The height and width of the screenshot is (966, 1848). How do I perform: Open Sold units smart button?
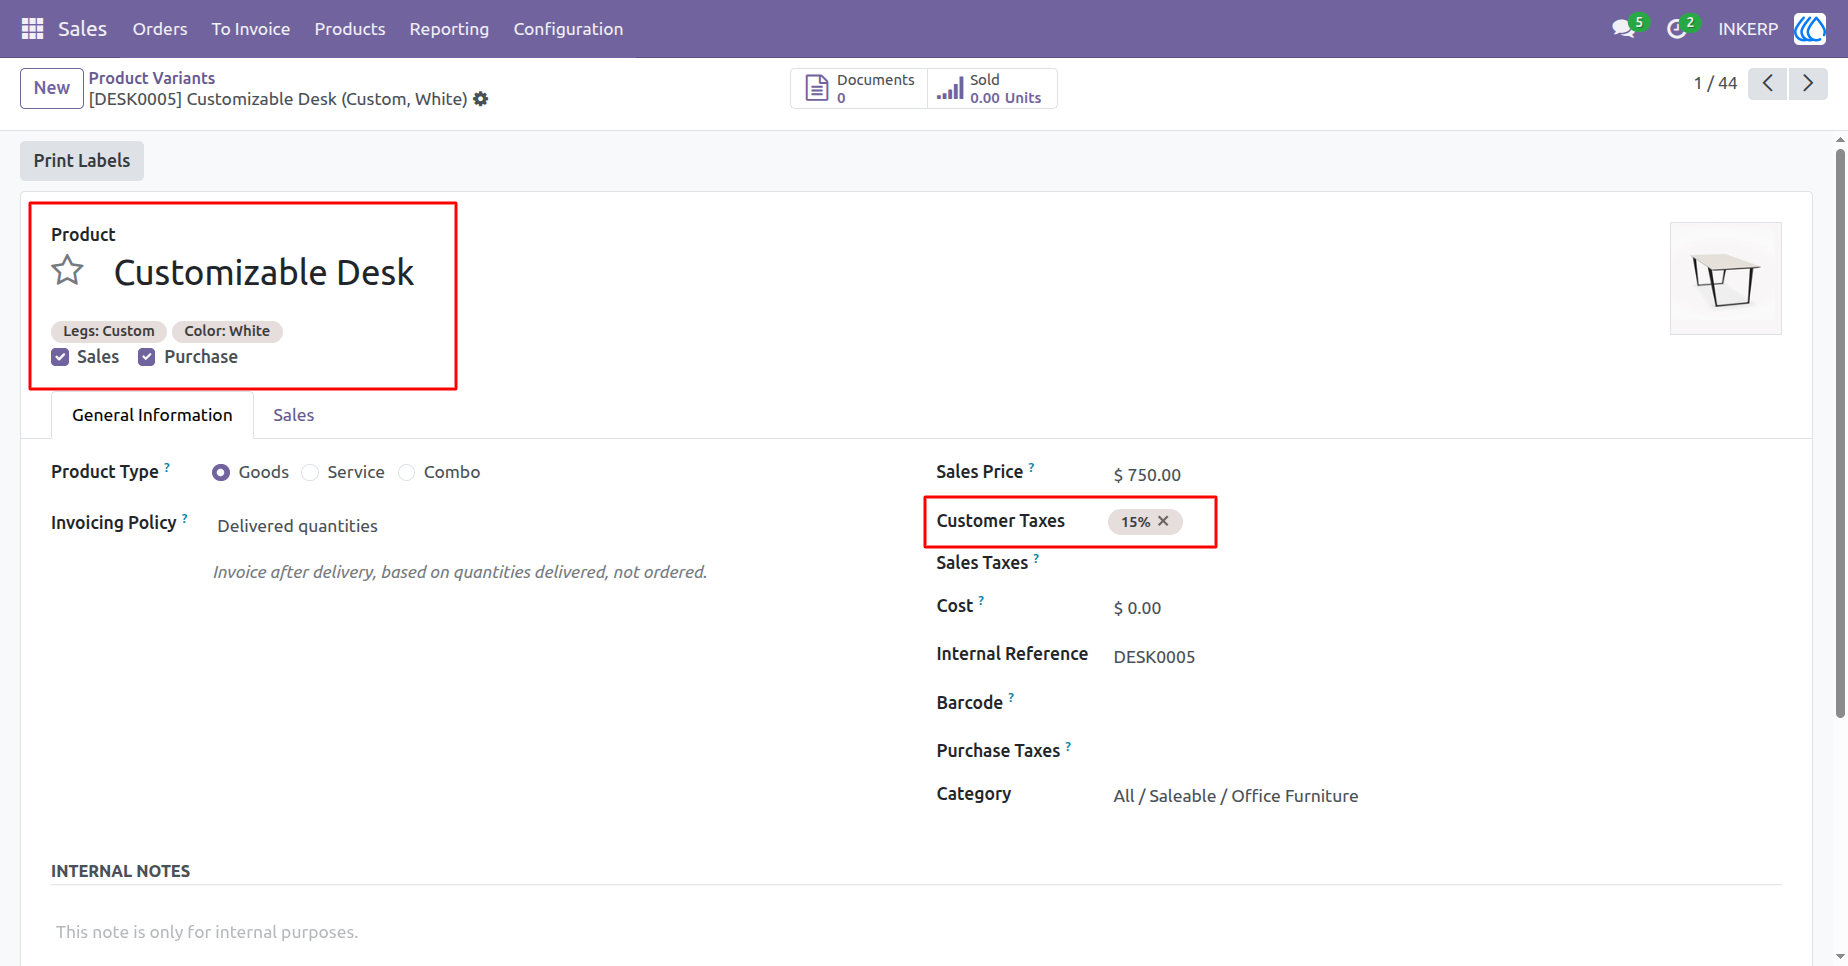tap(992, 88)
